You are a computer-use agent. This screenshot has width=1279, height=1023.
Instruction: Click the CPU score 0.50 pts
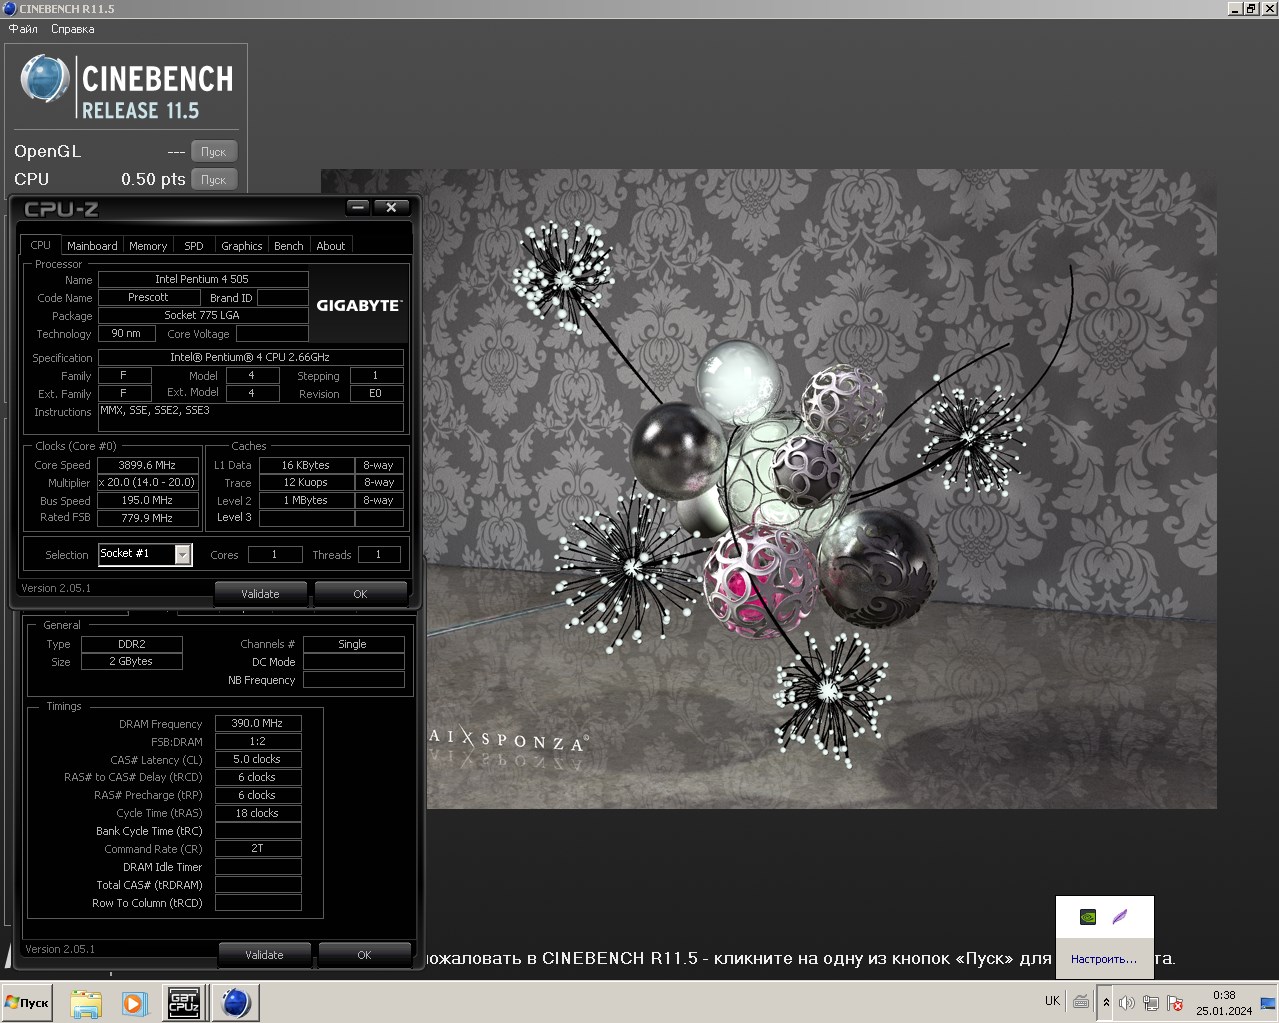pos(153,179)
